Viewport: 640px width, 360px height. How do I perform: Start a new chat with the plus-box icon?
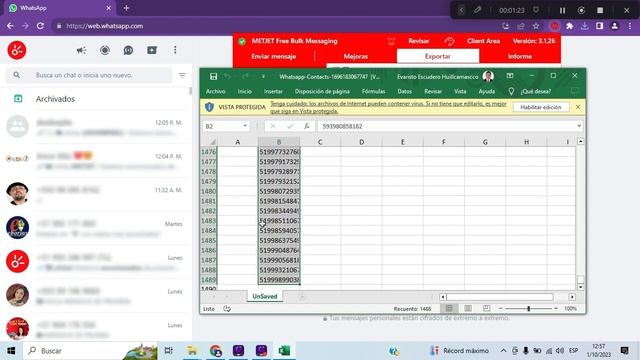pyautogui.click(x=152, y=50)
